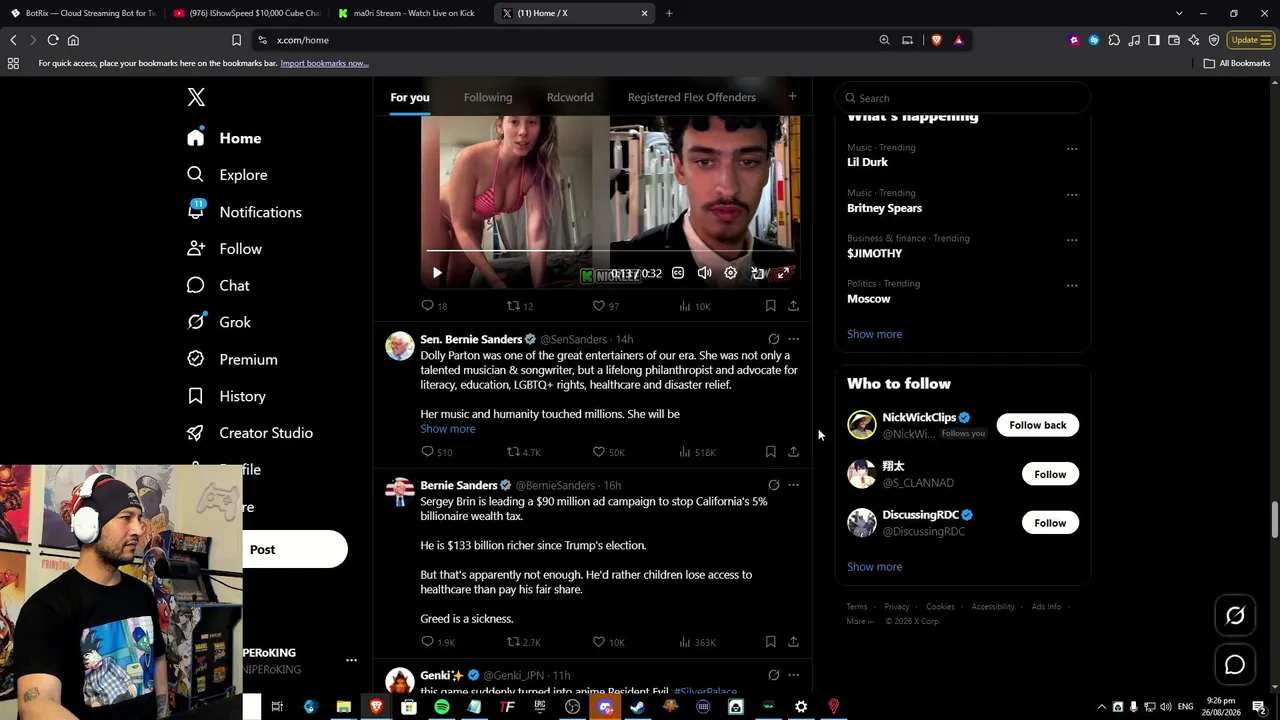This screenshot has width=1280, height=720.
Task: Switch to the ma0ri Stream Kick tab
Action: 408,13
